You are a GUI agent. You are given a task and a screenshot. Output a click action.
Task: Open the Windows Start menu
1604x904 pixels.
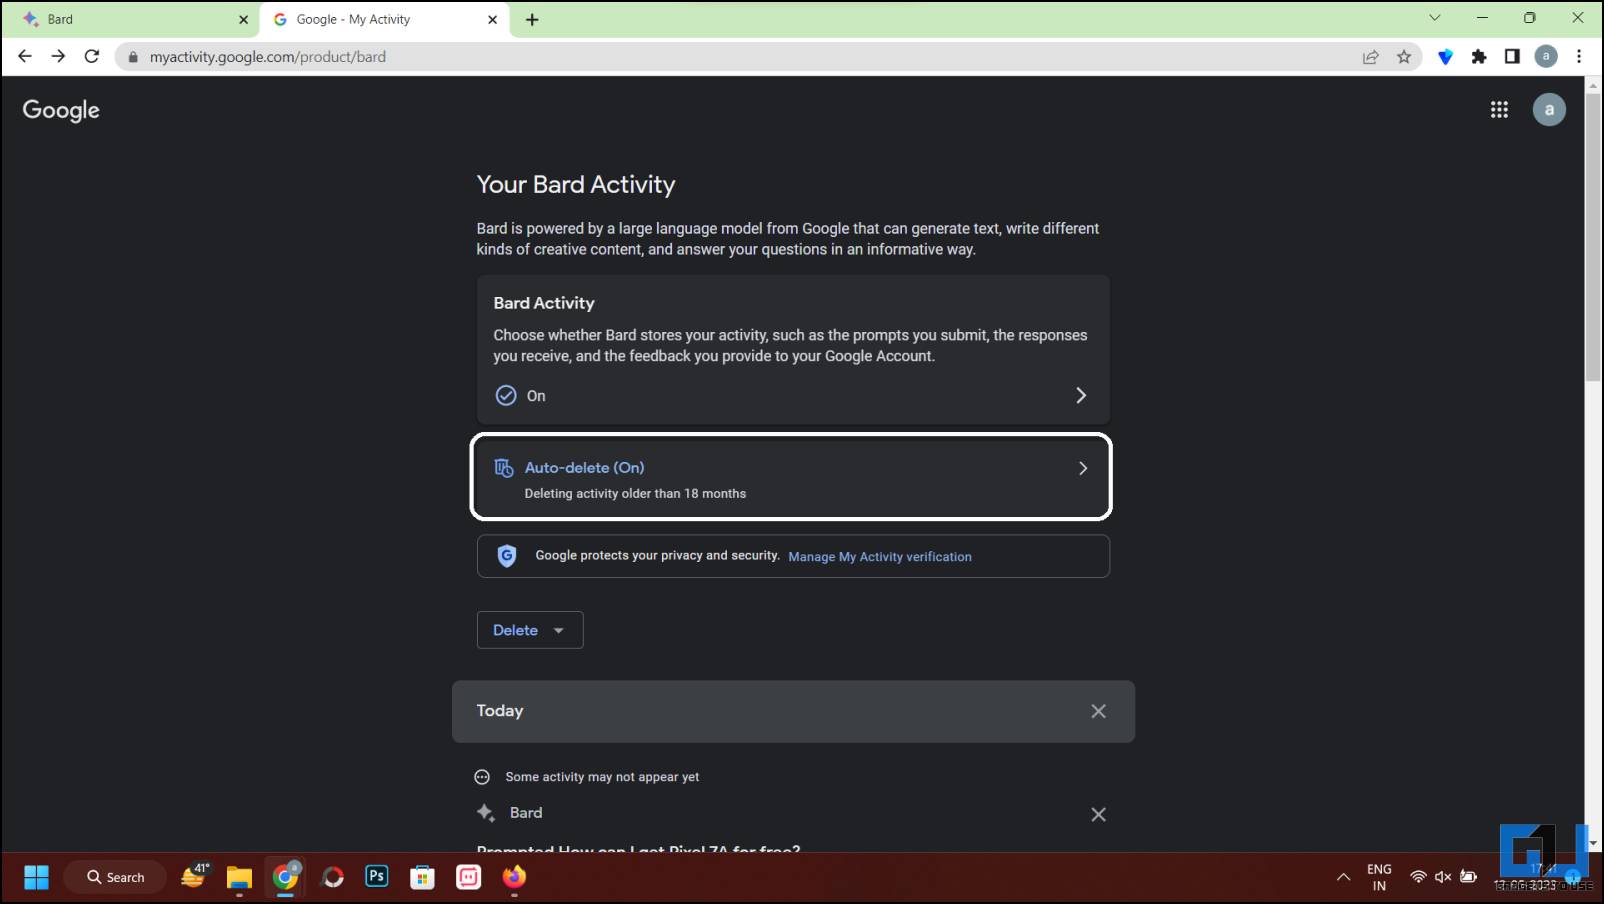(x=36, y=877)
